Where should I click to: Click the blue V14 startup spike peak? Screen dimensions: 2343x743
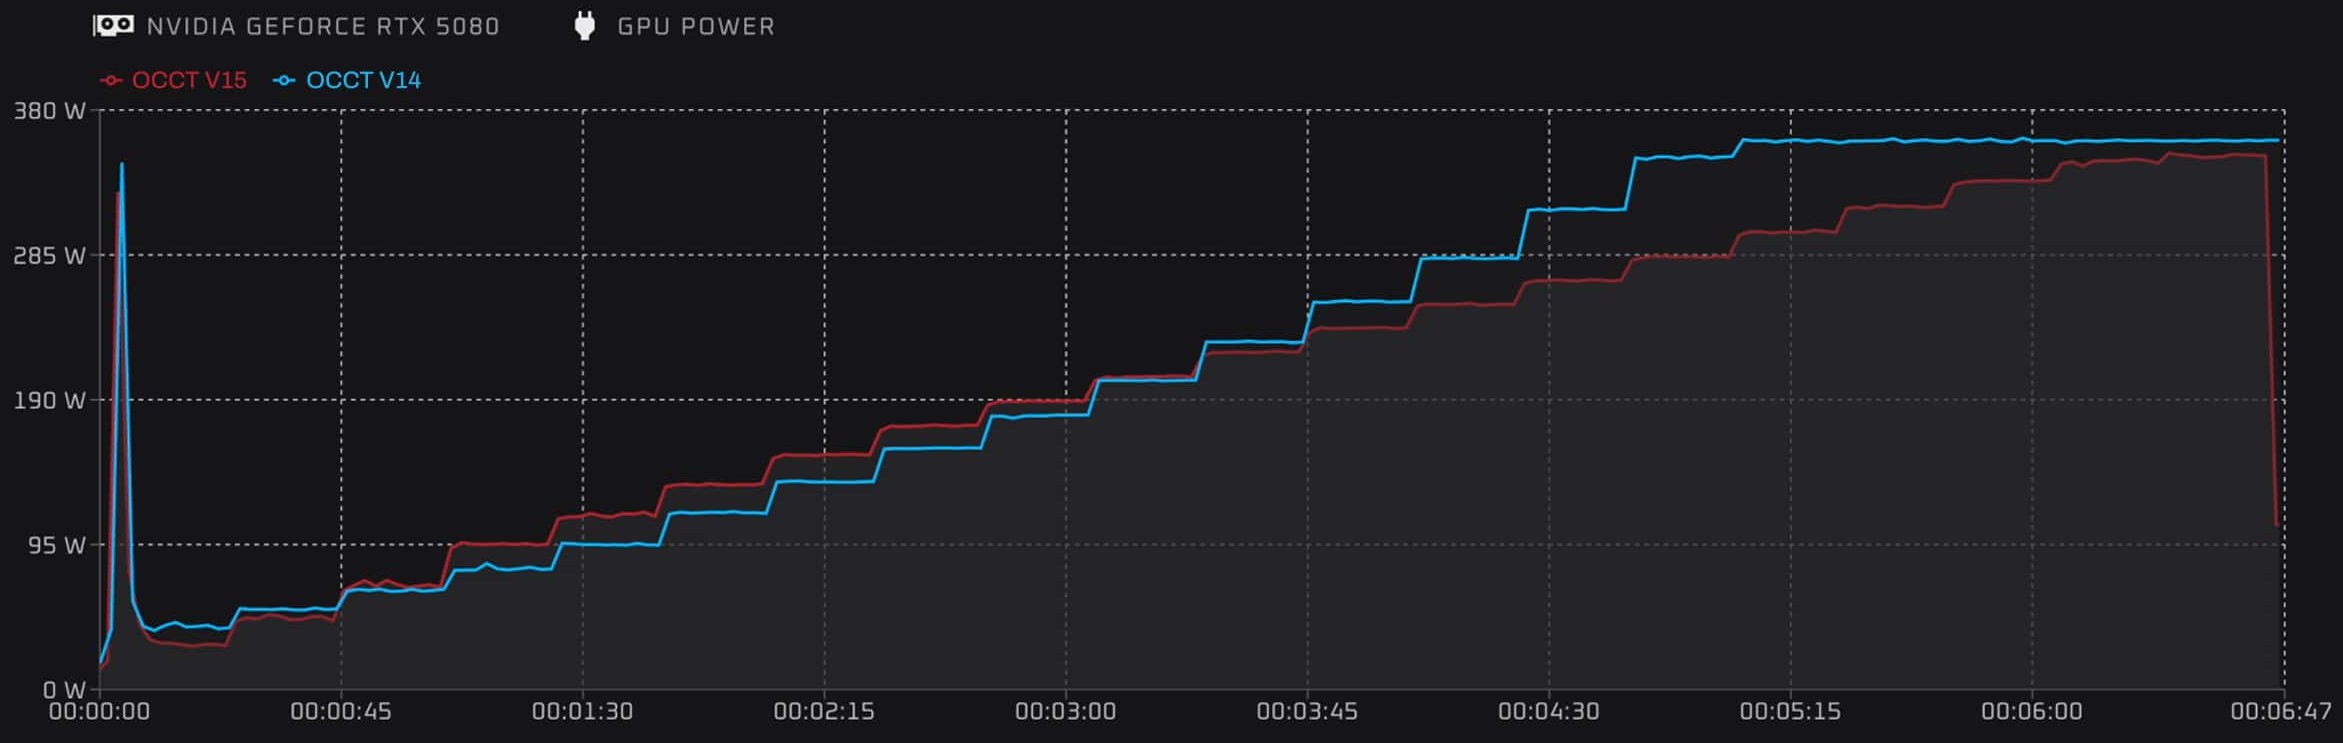pyautogui.click(x=122, y=165)
